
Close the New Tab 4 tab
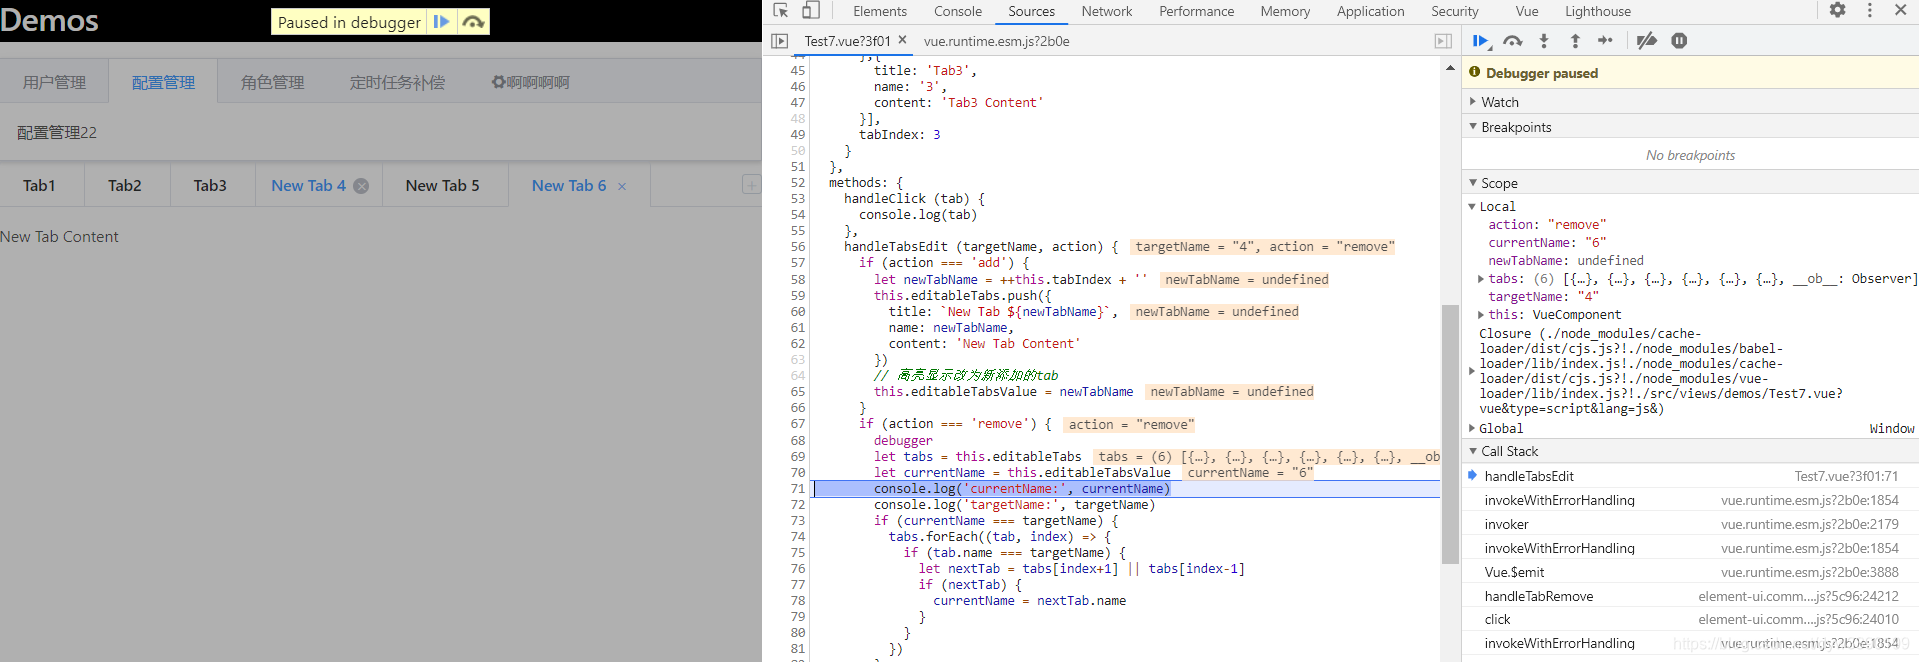click(361, 186)
